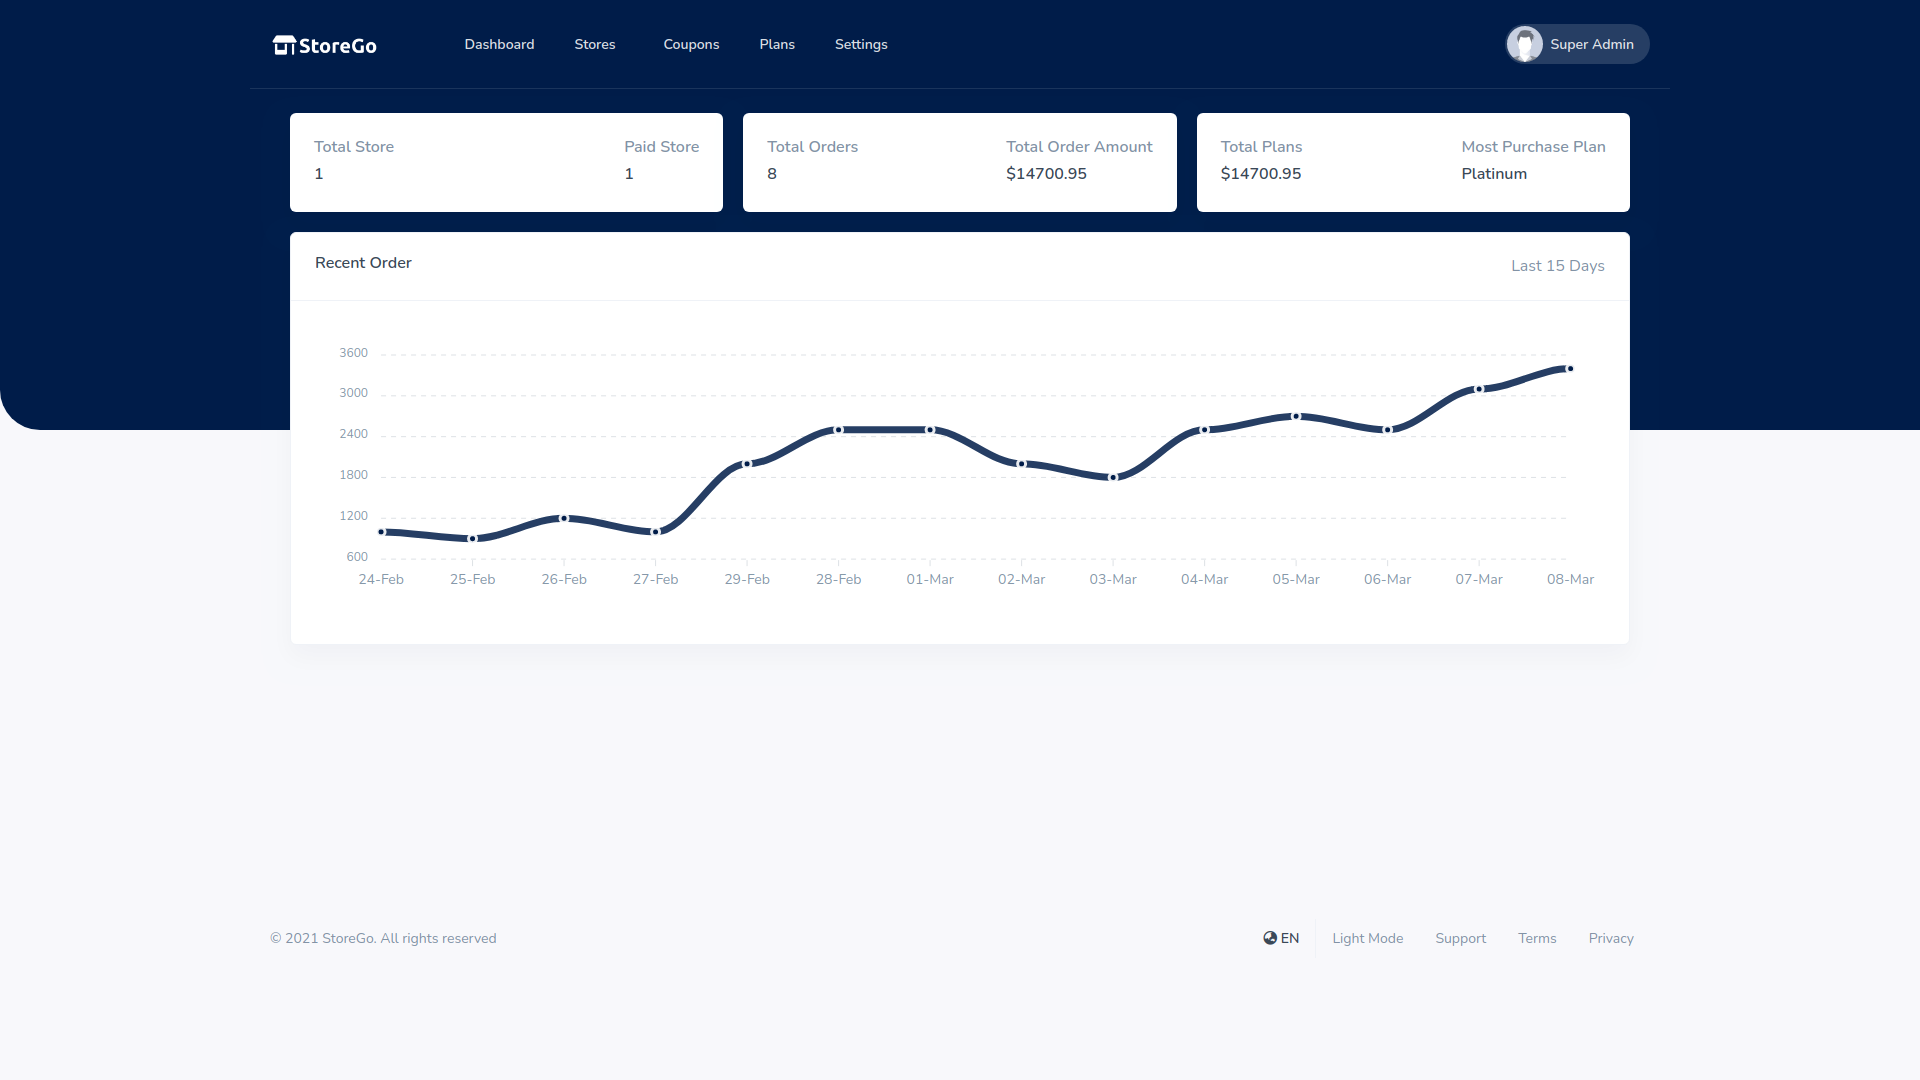Viewport: 1920px width, 1080px height.
Task: Open the Privacy link
Action: [x=1611, y=938]
